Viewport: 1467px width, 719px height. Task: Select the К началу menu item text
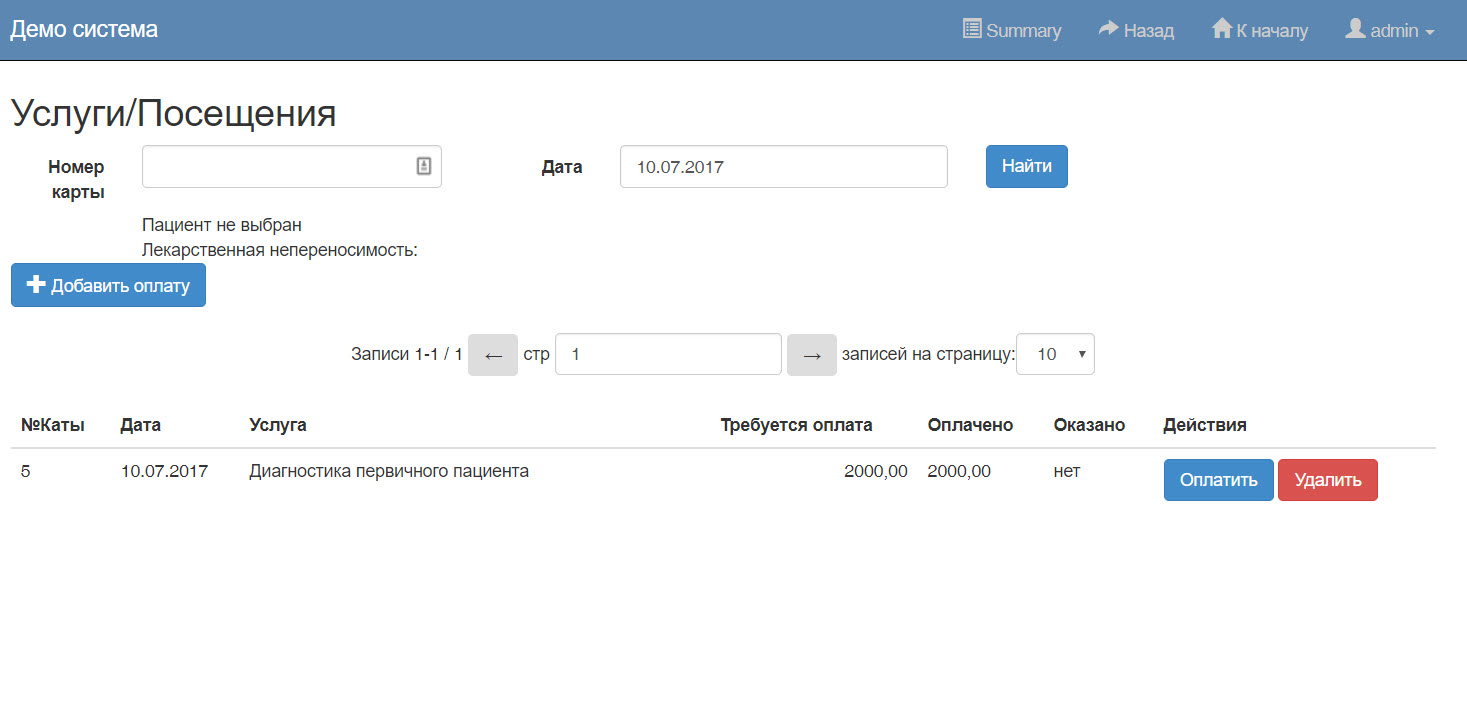(x=1272, y=31)
